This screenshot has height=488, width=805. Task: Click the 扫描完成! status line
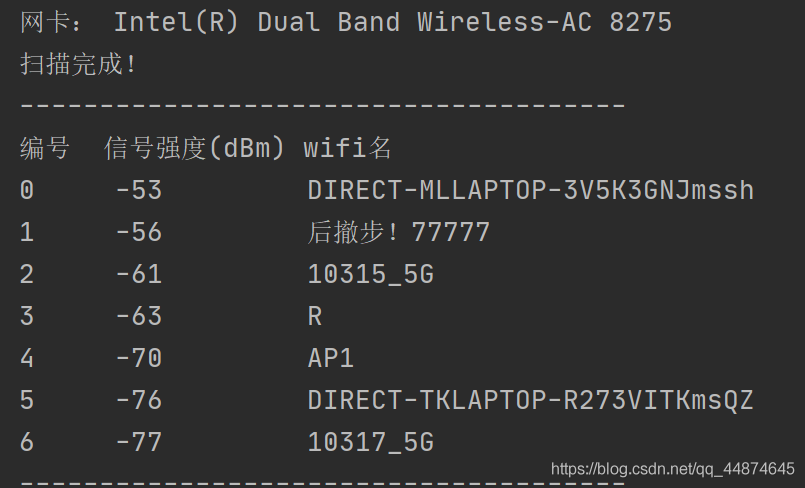click(79, 65)
